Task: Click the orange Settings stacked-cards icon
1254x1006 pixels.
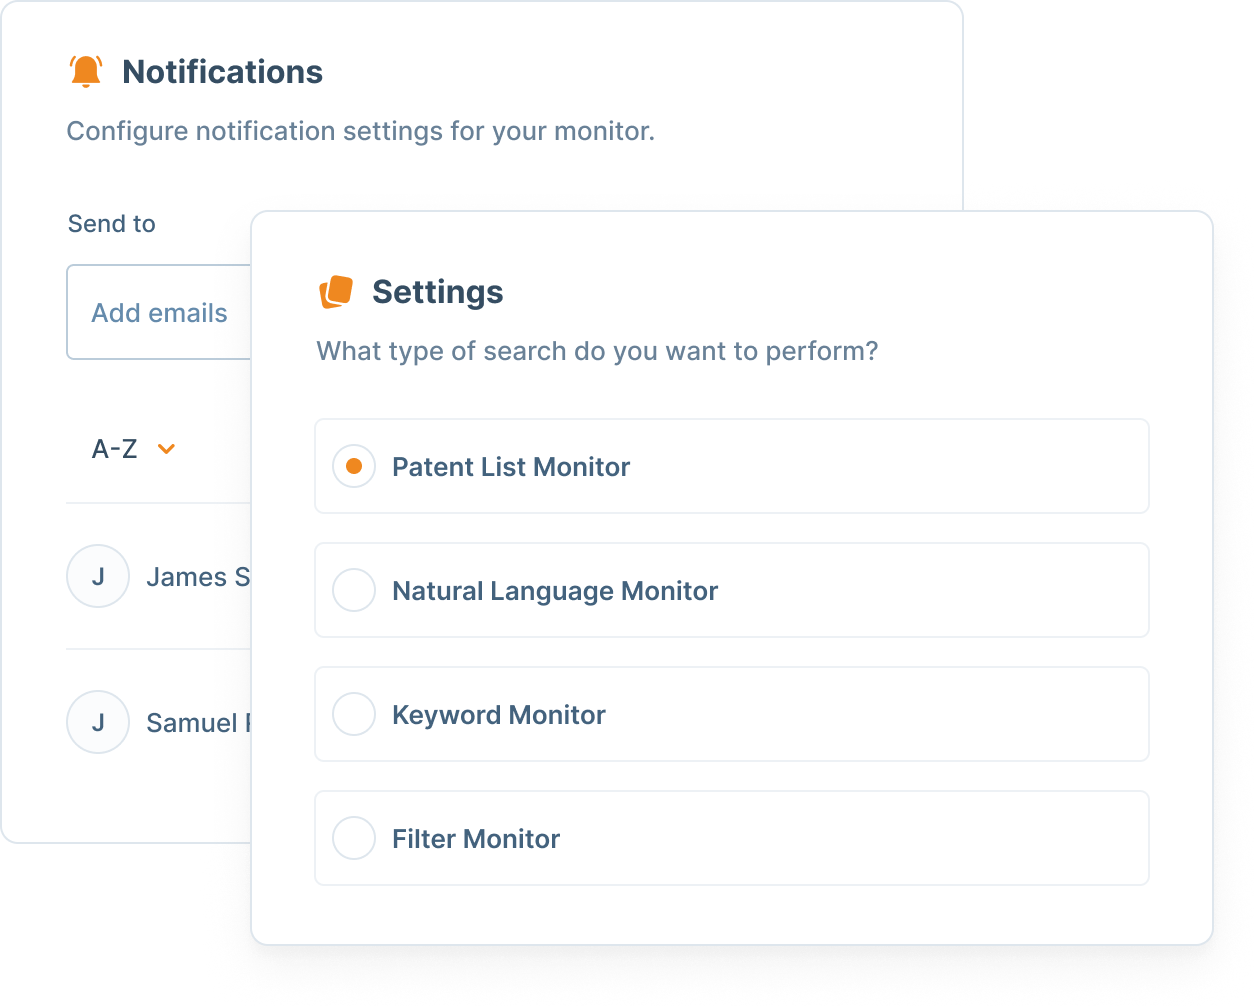Action: coord(336,292)
